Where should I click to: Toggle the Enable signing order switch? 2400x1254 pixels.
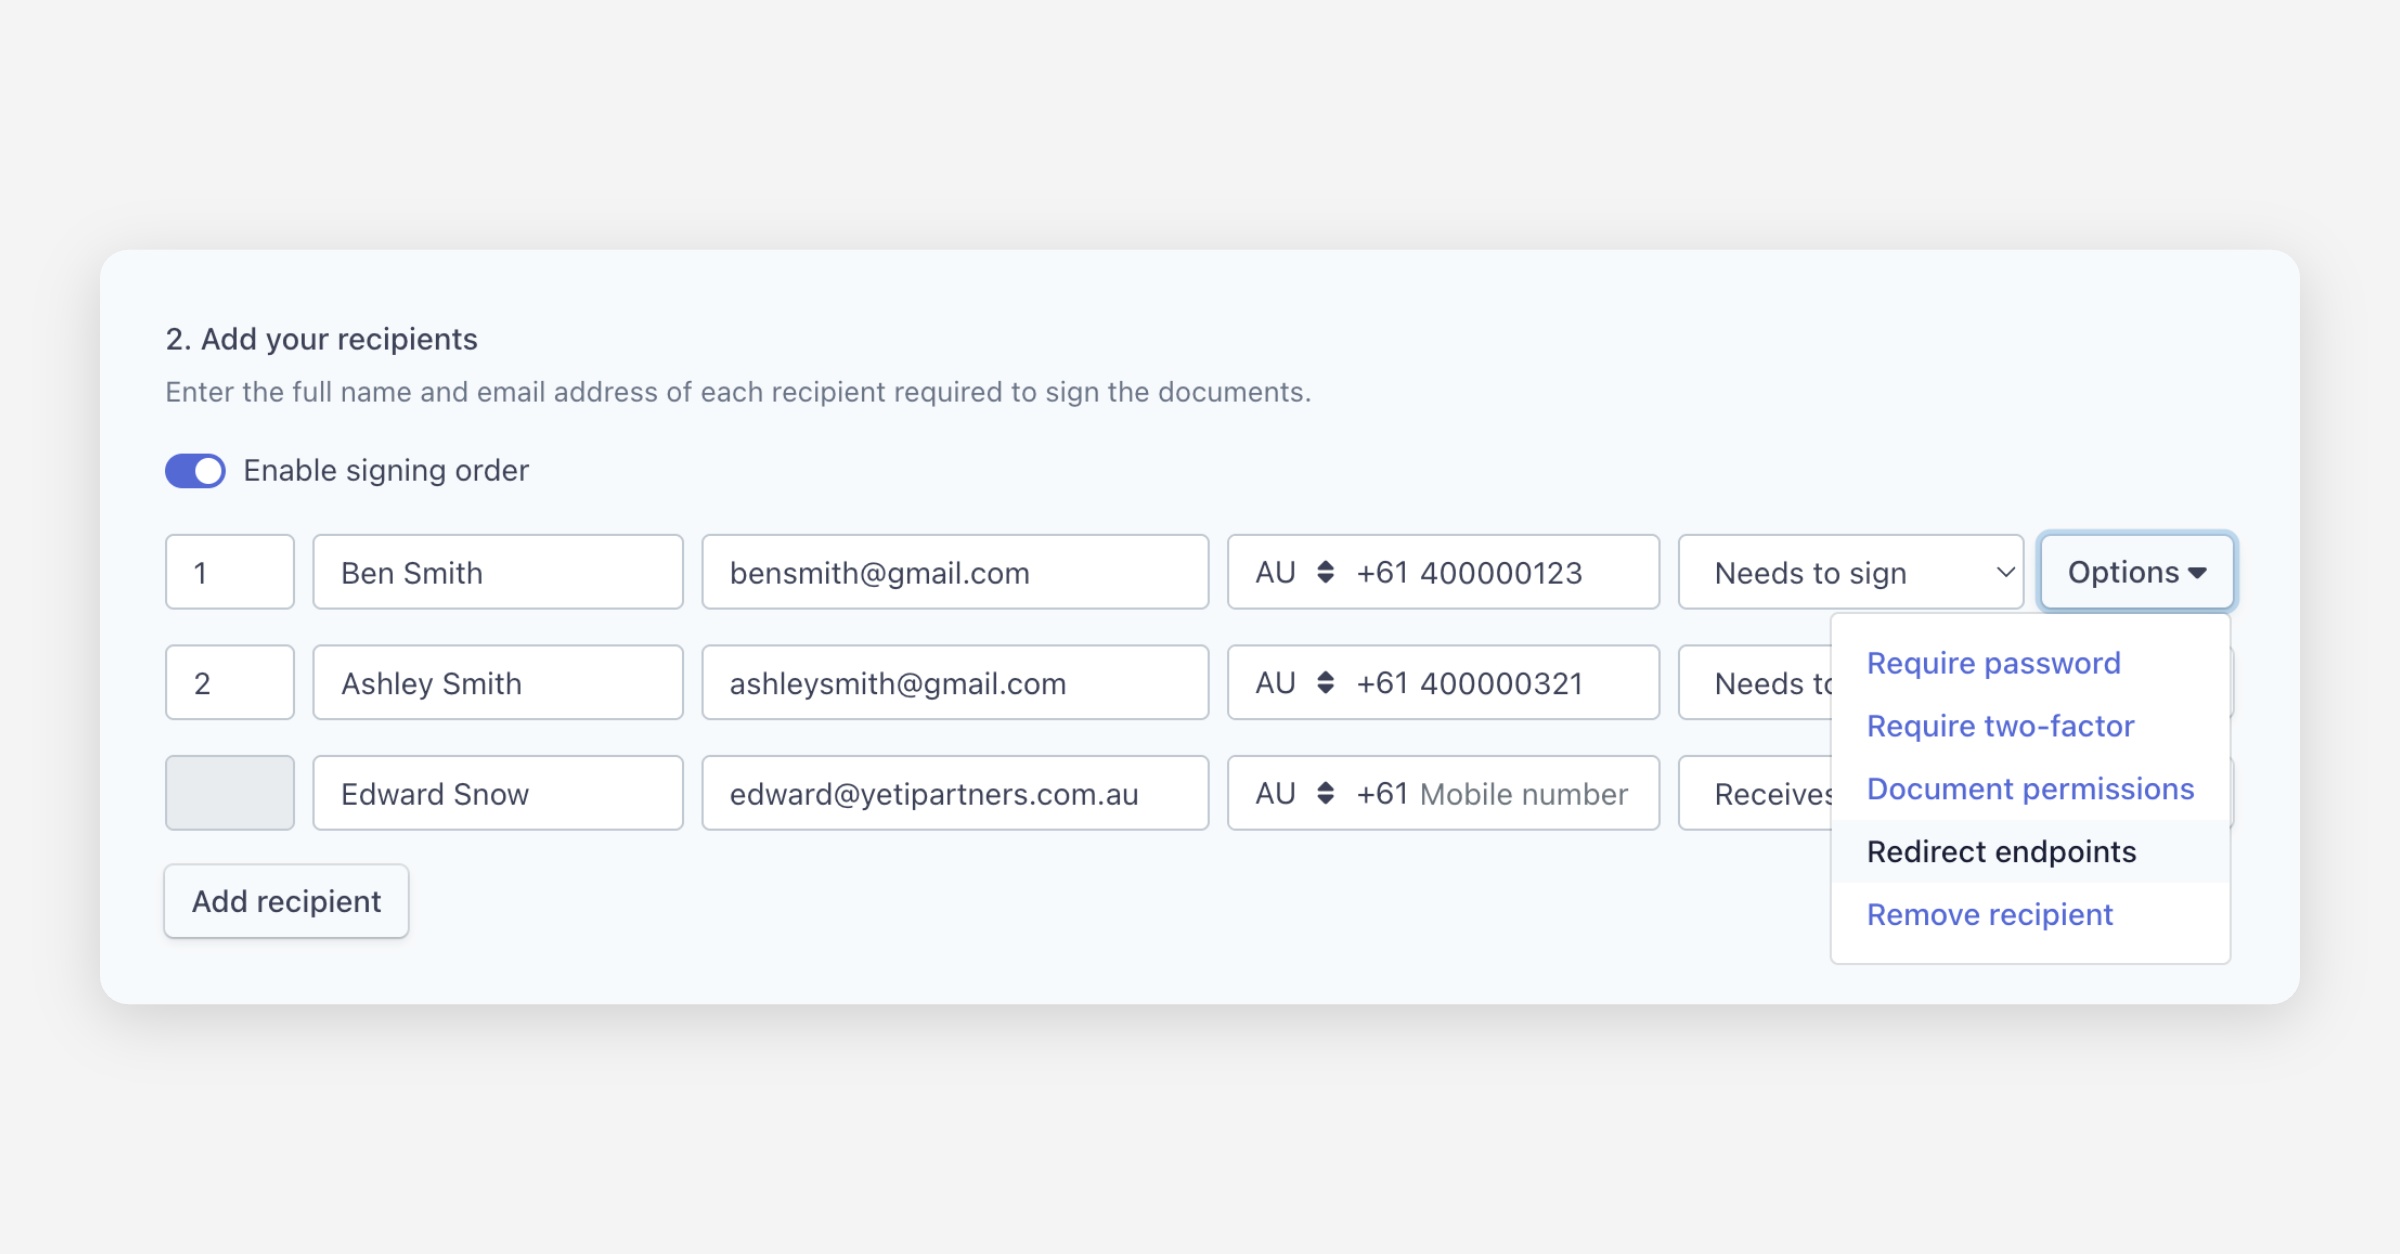tap(195, 471)
